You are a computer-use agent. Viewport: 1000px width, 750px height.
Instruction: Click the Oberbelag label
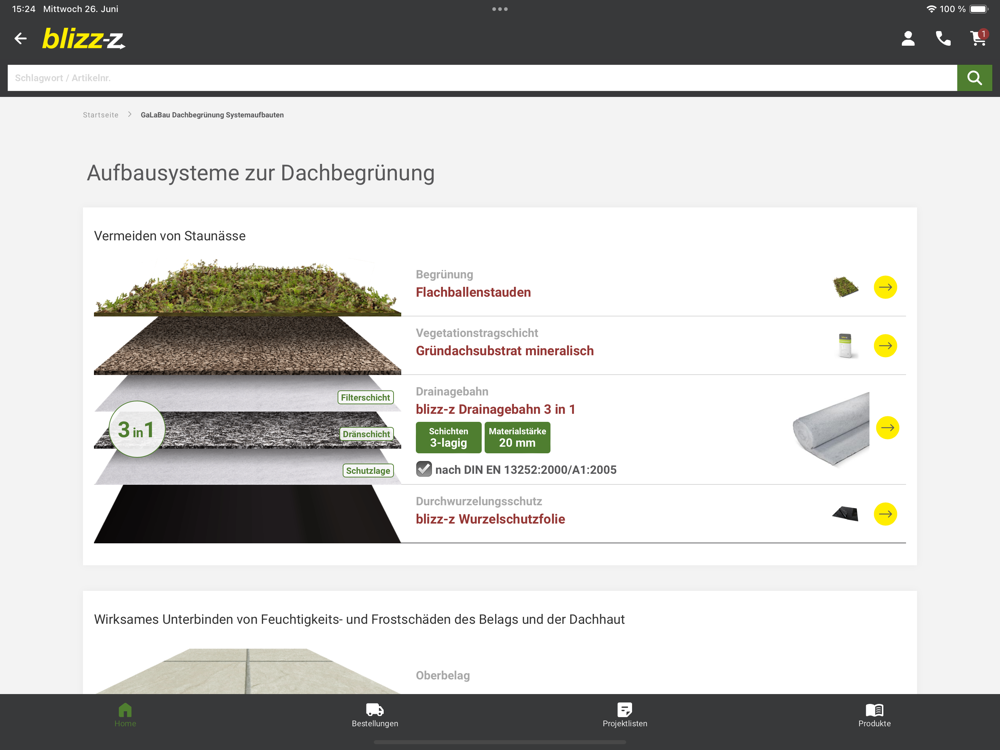(x=443, y=675)
